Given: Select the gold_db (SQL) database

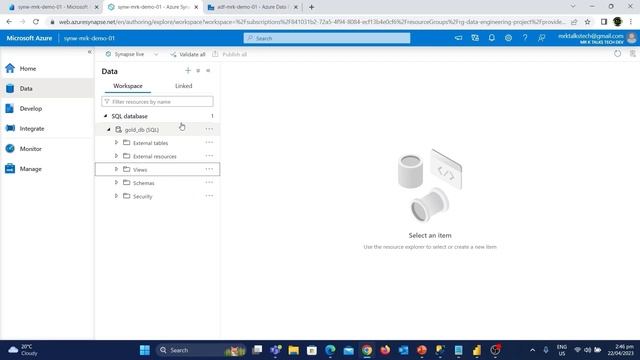Looking at the screenshot, I should point(141,129).
